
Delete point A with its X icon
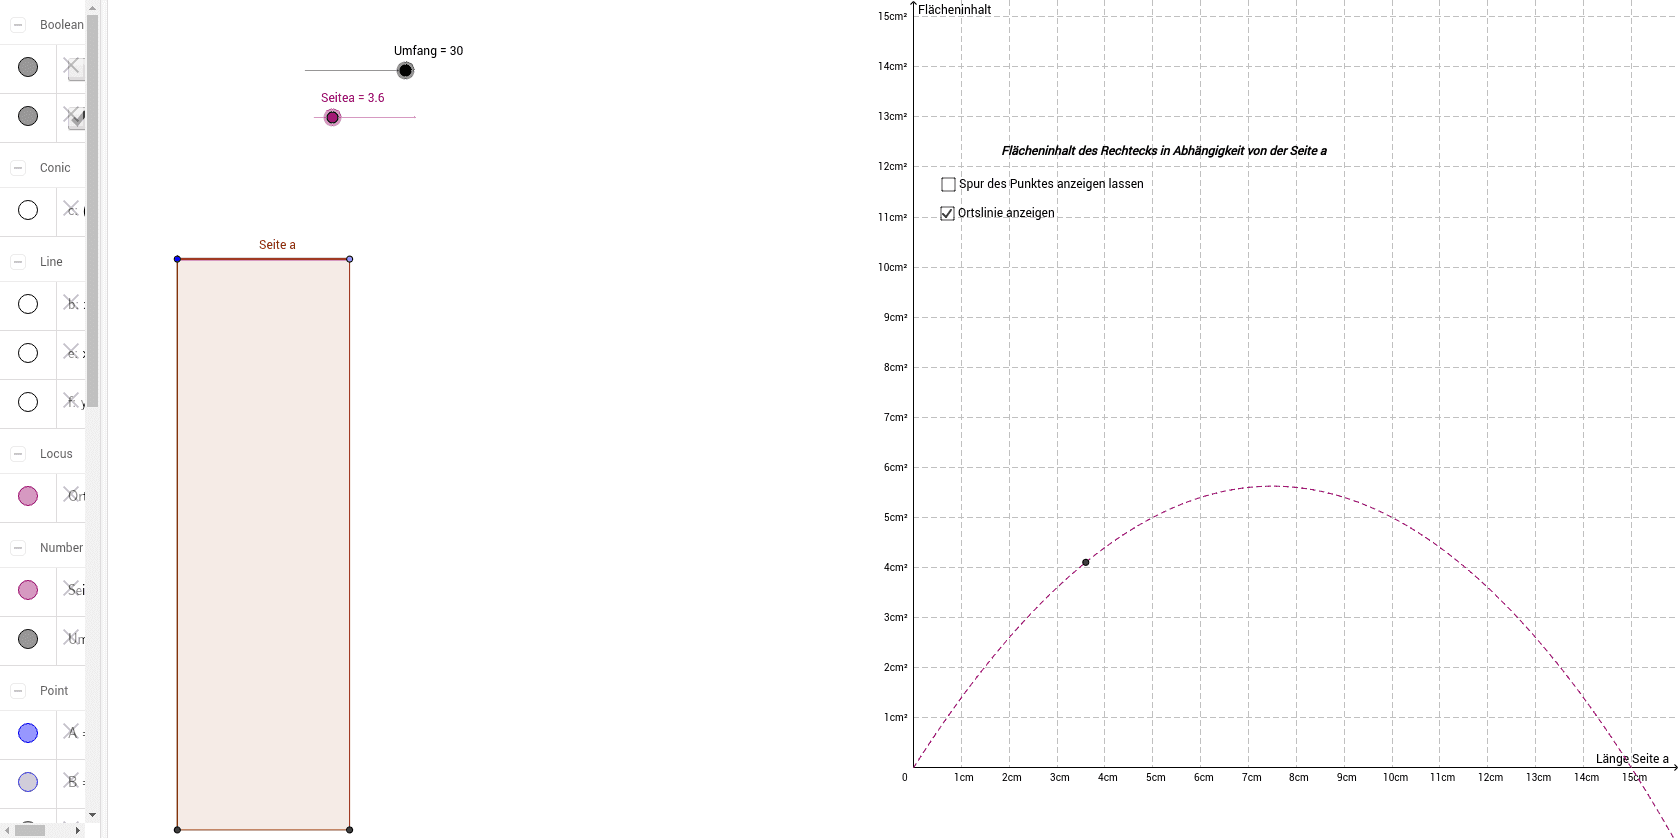pyautogui.click(x=71, y=731)
